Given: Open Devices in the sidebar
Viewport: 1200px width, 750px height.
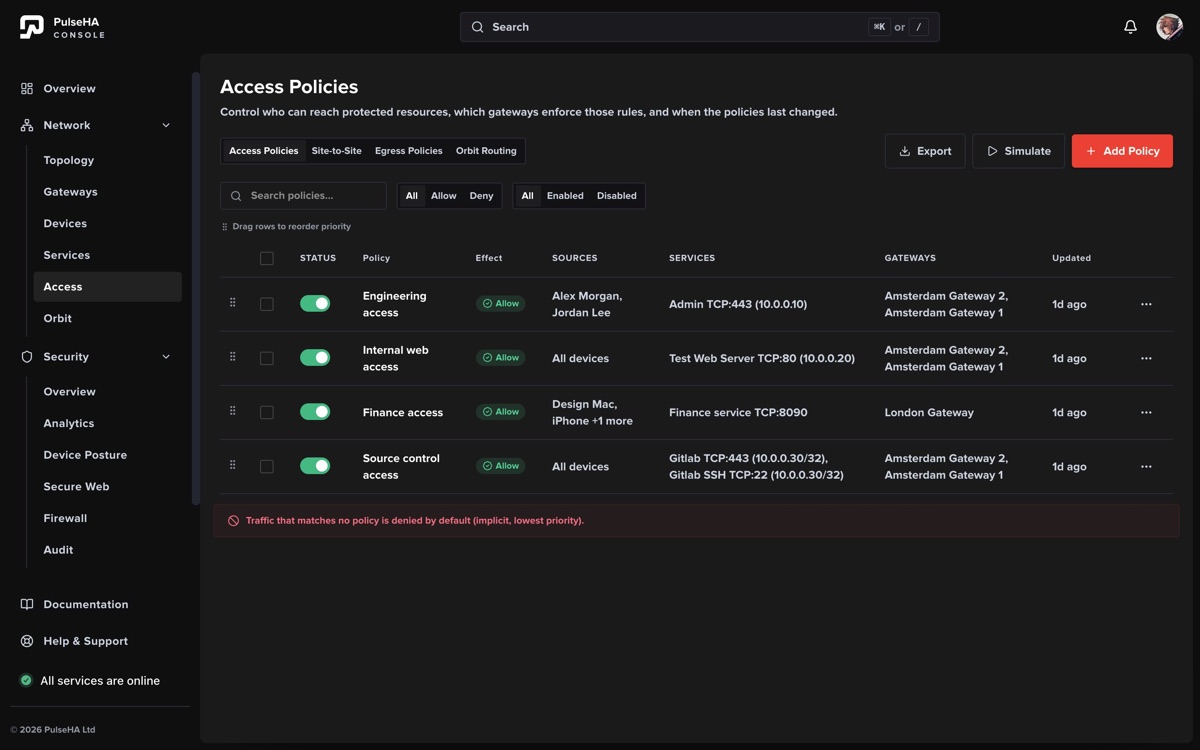Looking at the screenshot, I should (x=107, y=224).
